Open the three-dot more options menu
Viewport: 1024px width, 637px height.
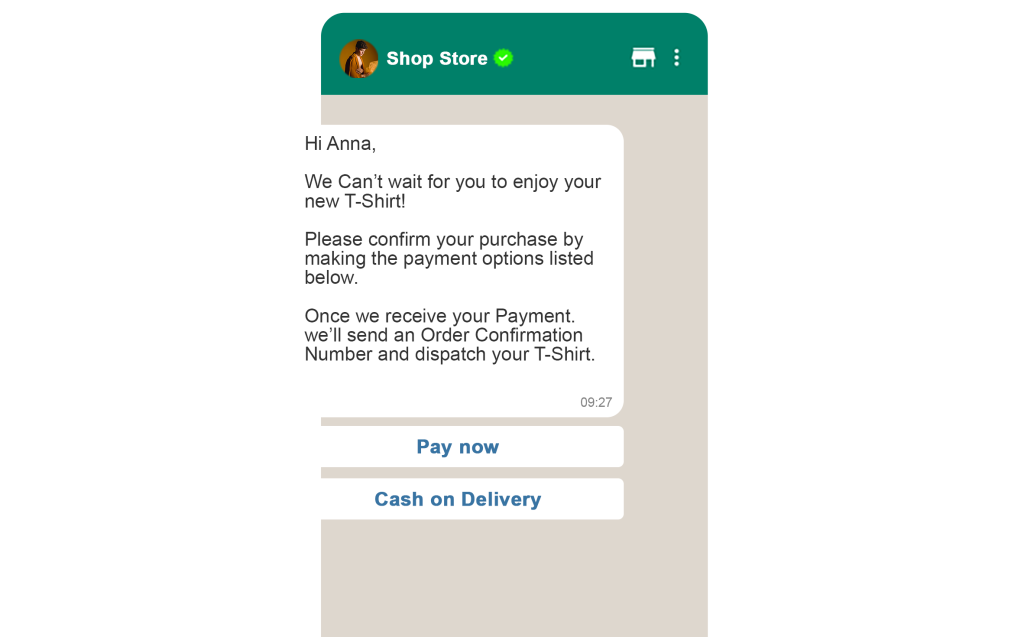tap(677, 57)
